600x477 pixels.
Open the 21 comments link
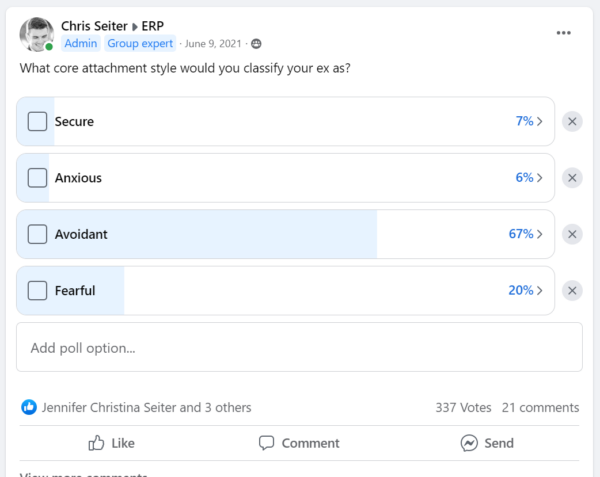pos(540,408)
